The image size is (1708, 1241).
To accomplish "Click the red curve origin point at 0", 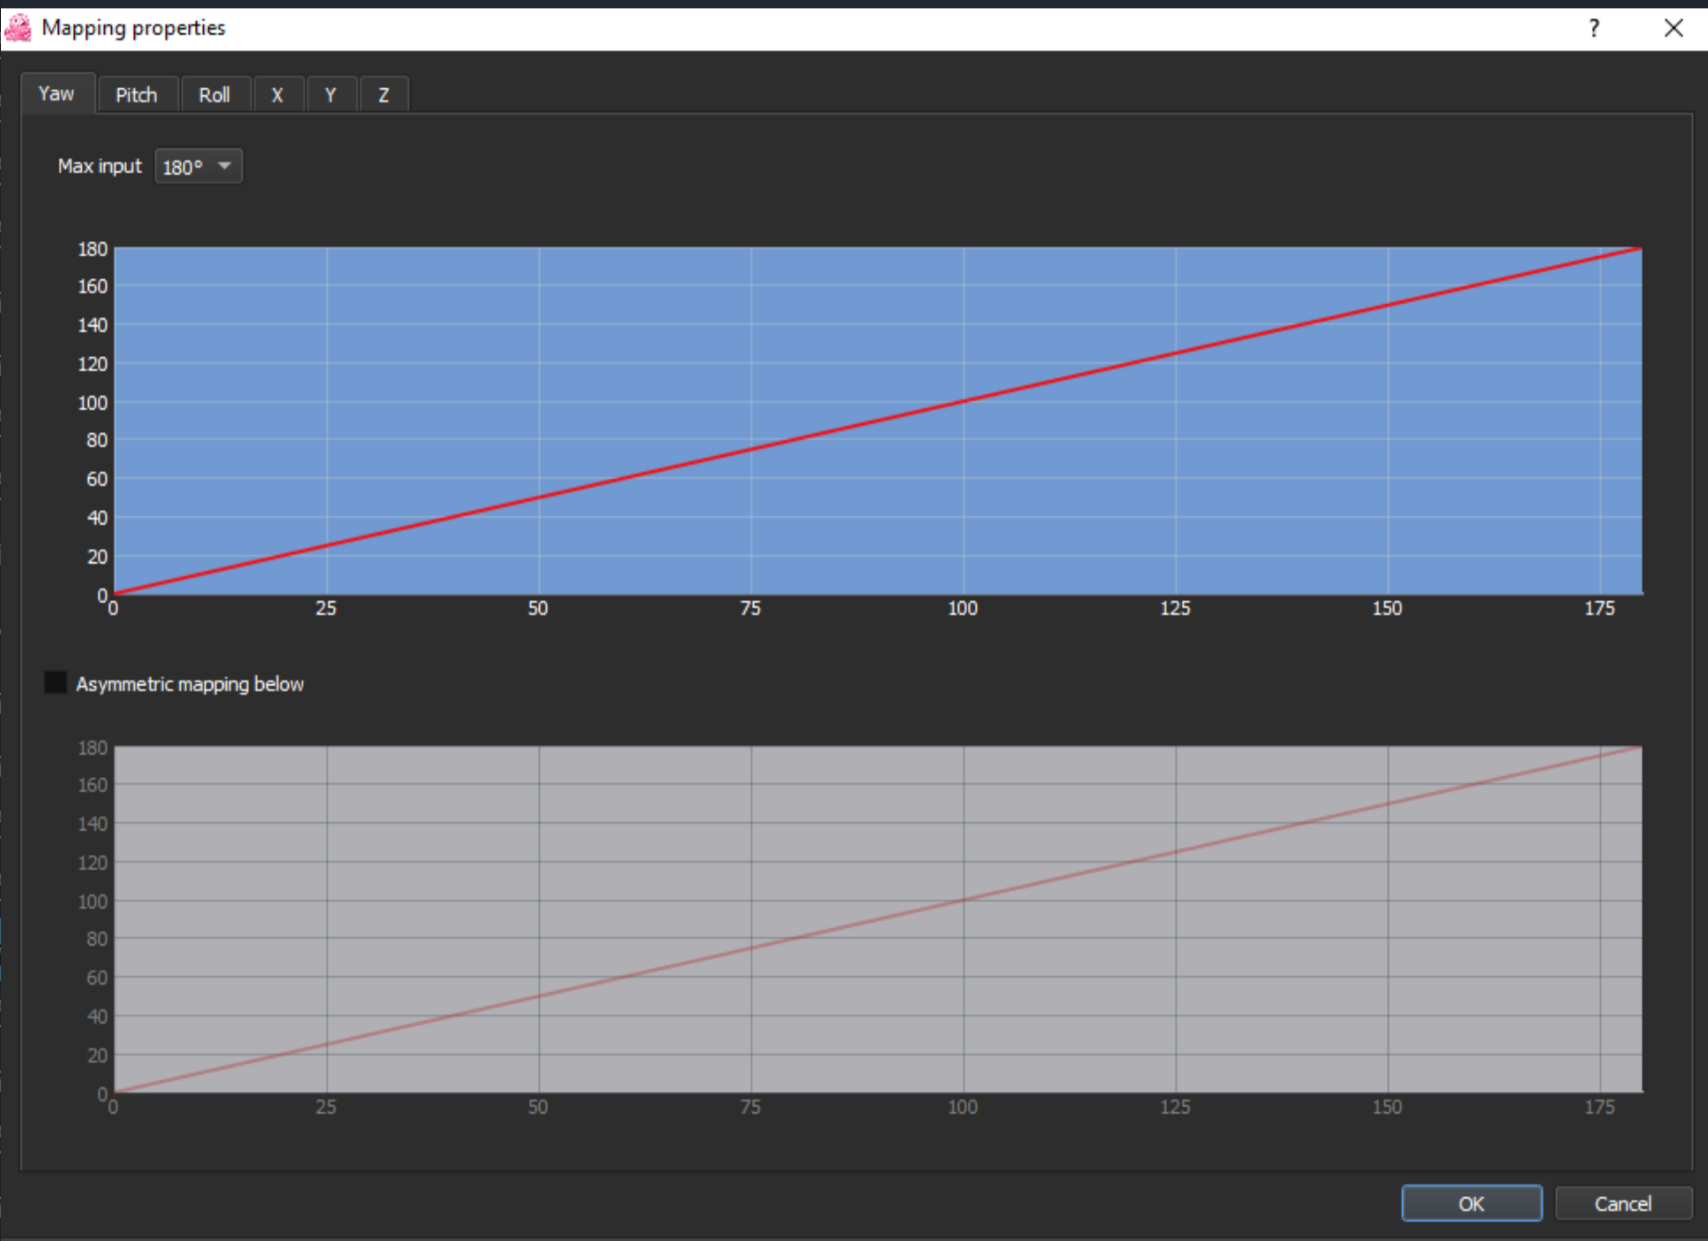I will 115,594.
